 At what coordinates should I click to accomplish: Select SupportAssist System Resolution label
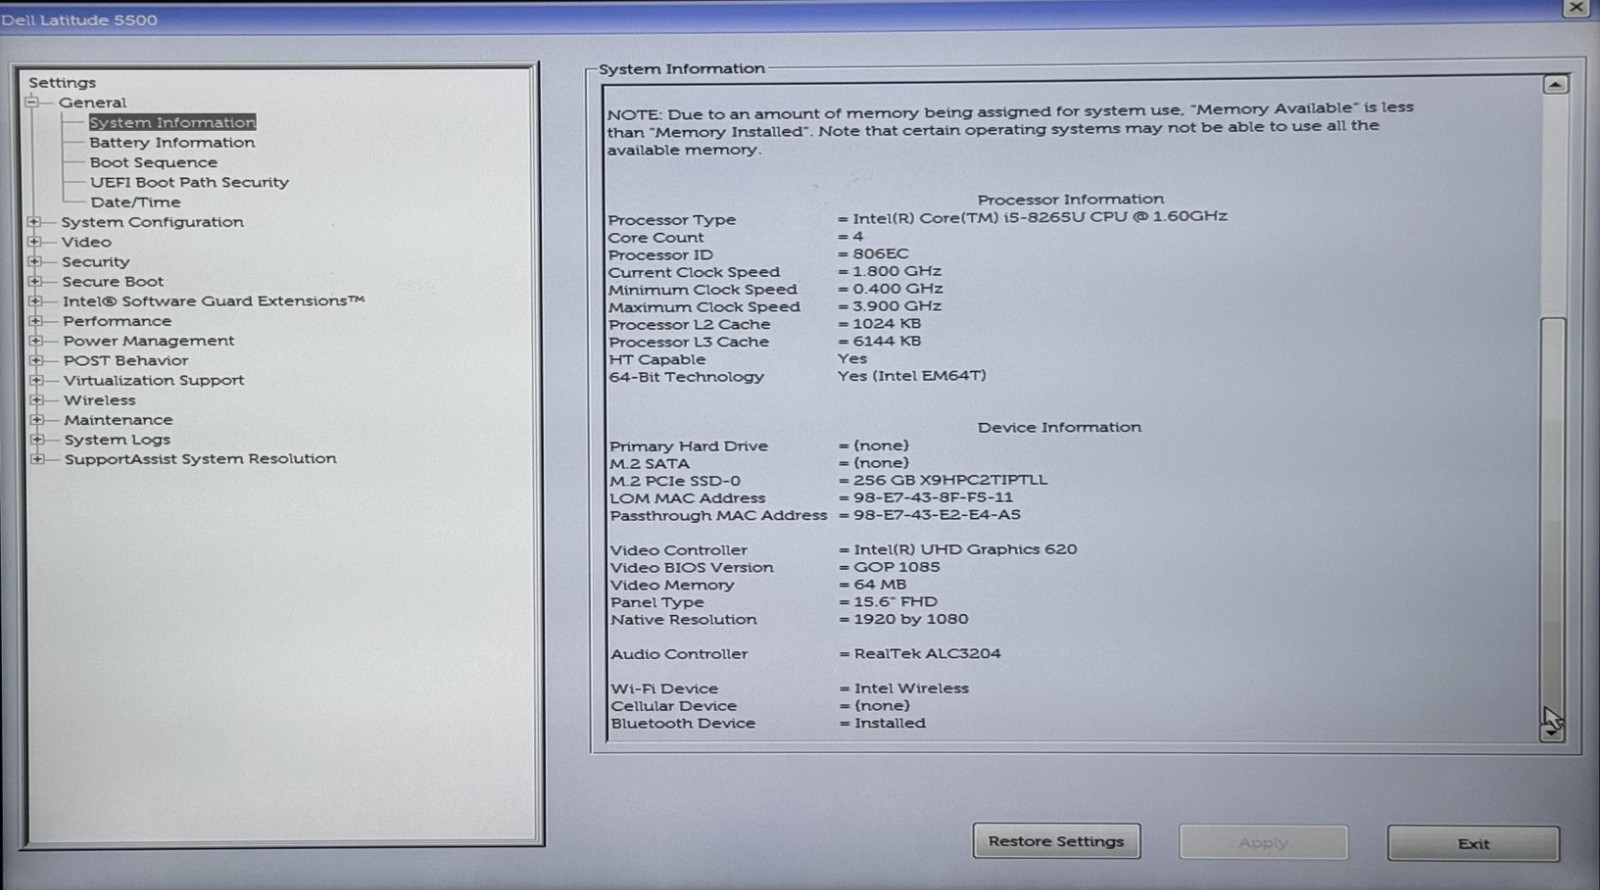(x=200, y=459)
